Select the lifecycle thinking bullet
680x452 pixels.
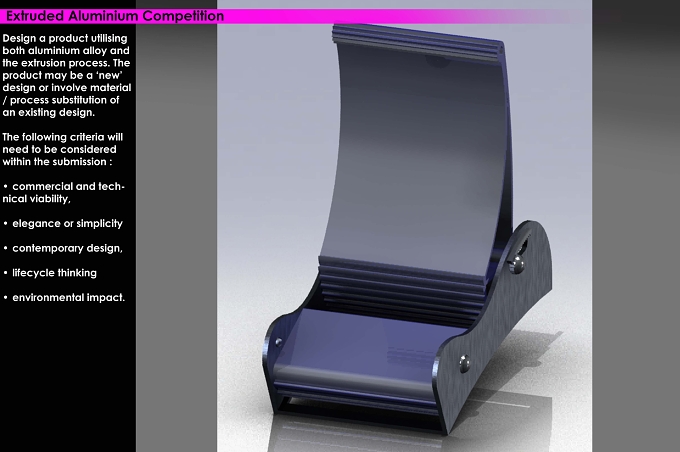[x=50, y=273]
